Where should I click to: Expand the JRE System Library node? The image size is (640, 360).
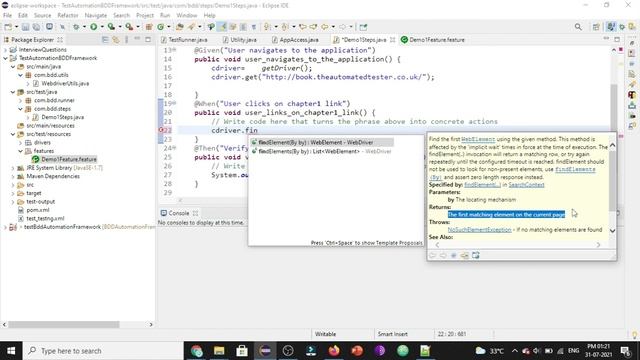[13, 168]
